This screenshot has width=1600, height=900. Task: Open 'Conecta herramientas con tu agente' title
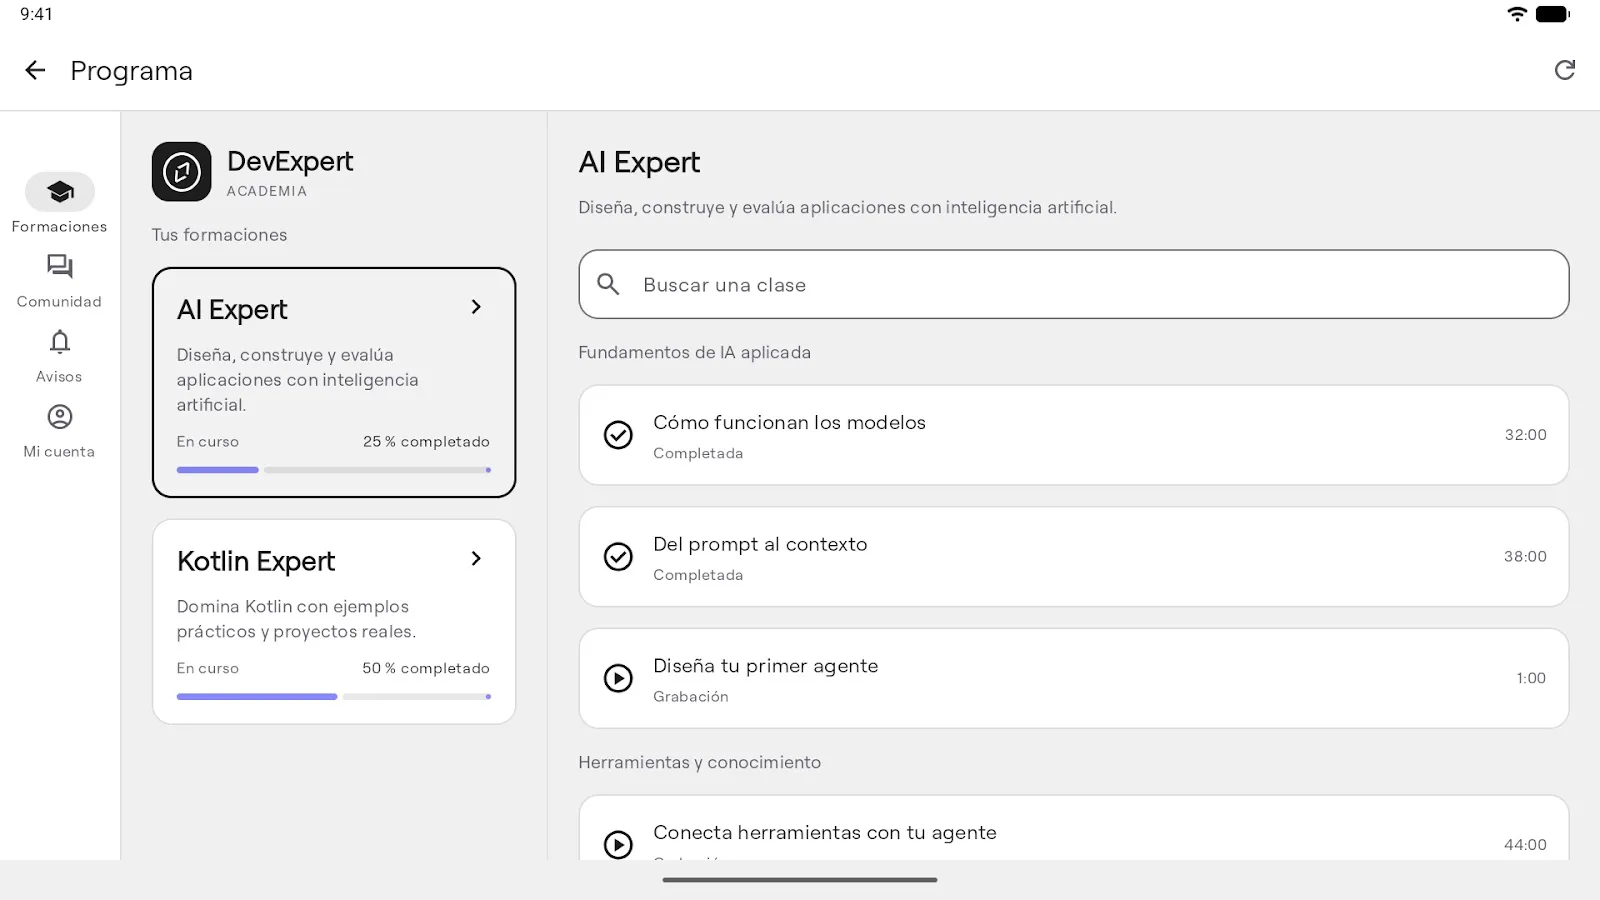824,832
